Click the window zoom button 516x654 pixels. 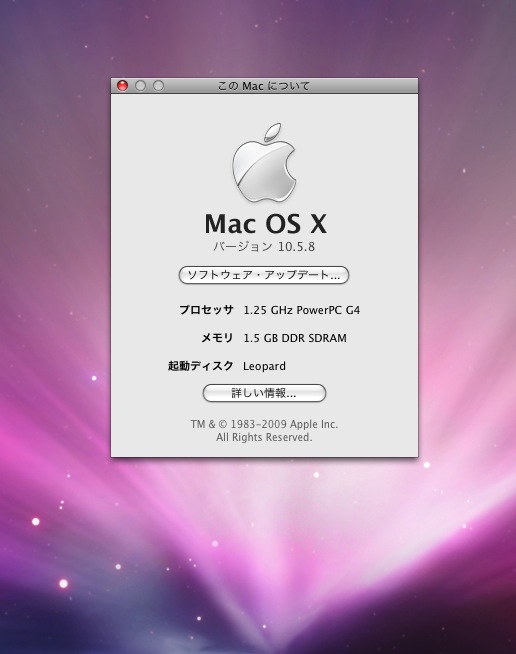pyautogui.click(x=158, y=86)
